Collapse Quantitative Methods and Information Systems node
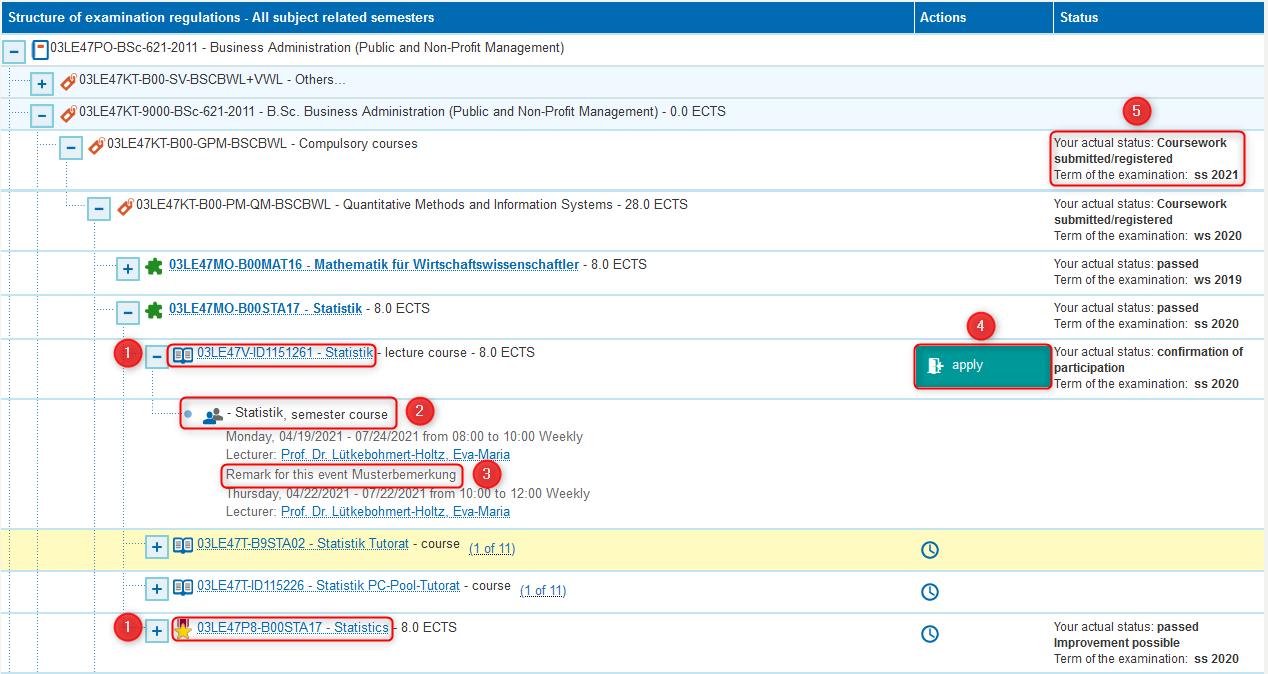 (99, 209)
